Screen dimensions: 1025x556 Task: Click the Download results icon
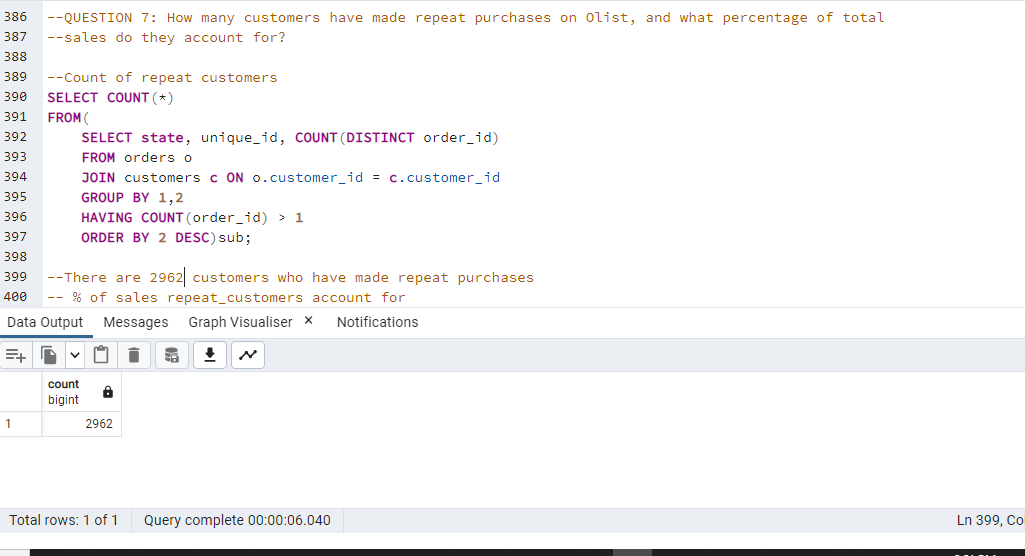click(x=210, y=355)
